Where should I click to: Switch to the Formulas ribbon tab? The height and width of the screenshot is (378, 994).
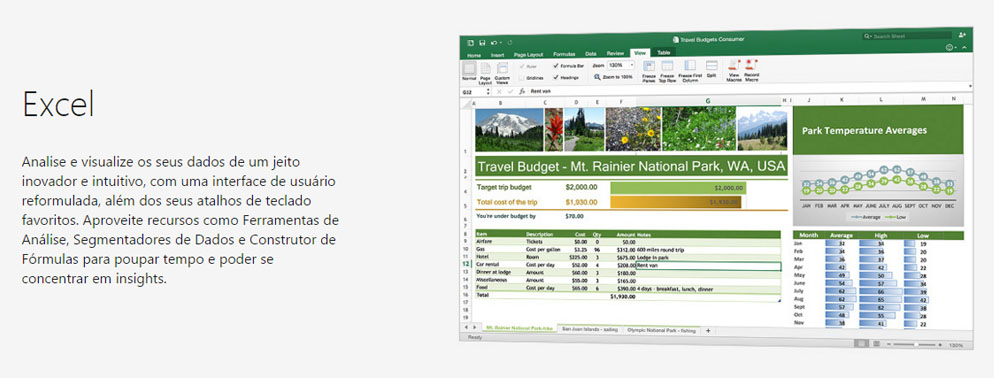564,55
